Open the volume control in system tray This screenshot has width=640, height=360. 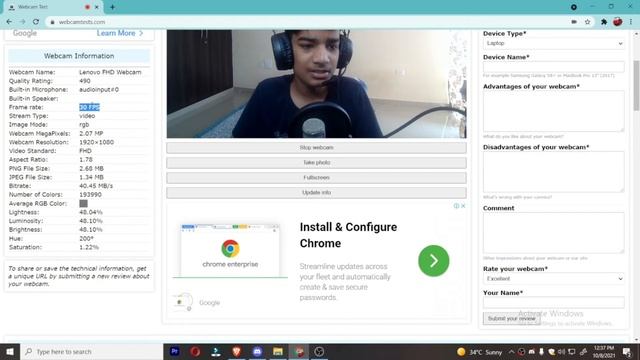(x=561, y=351)
